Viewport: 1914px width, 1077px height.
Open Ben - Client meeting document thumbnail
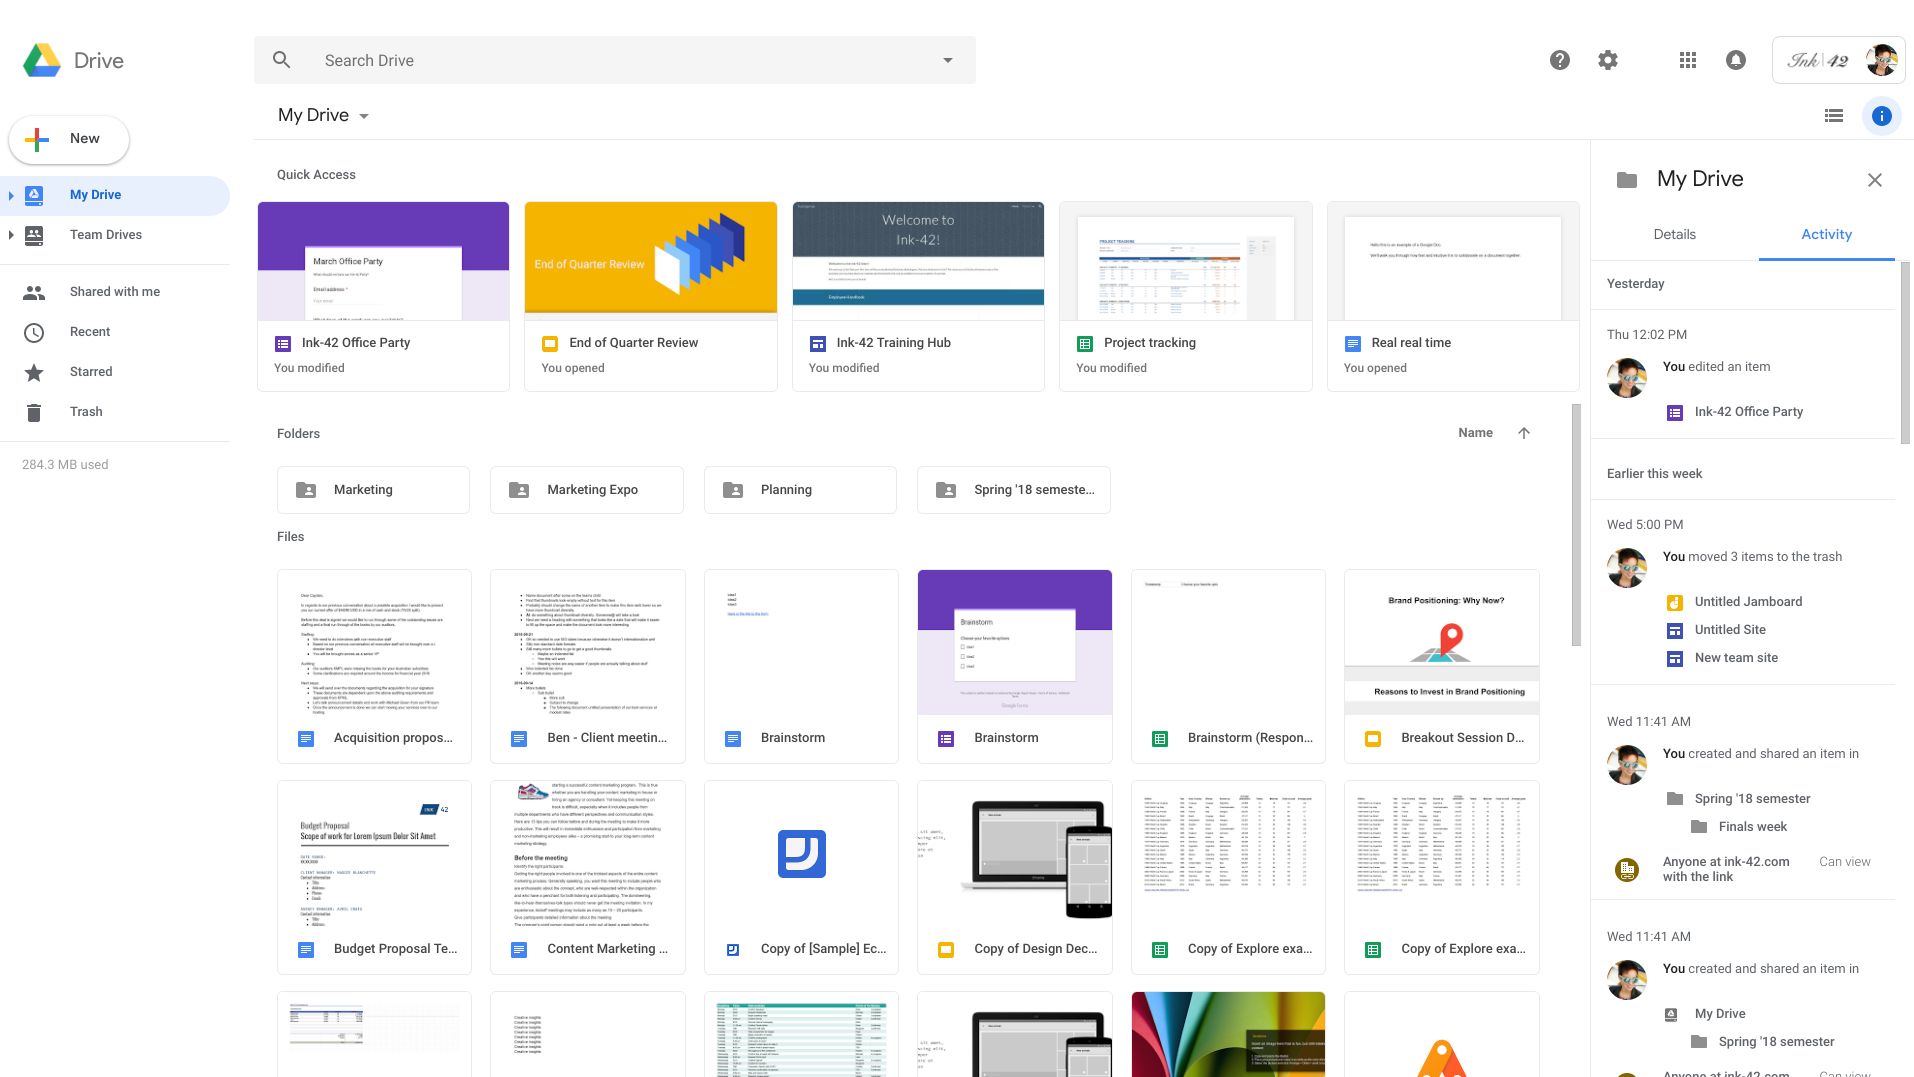click(x=588, y=642)
